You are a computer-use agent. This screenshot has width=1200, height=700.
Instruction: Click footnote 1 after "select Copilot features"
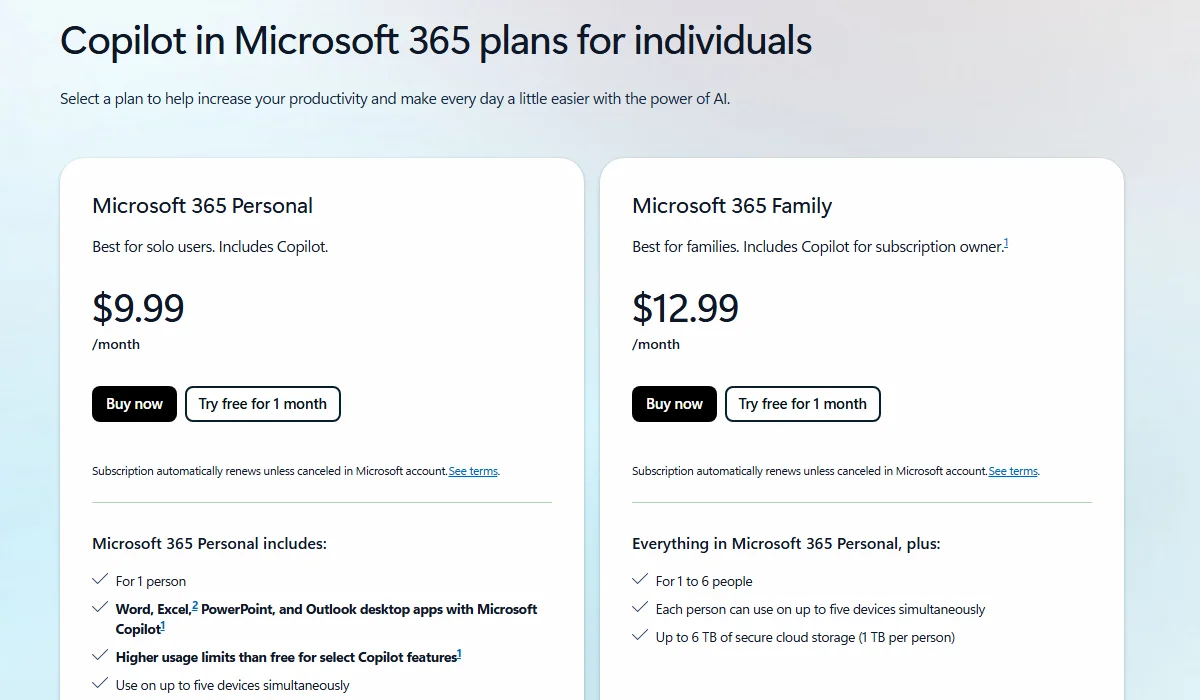pos(460,650)
